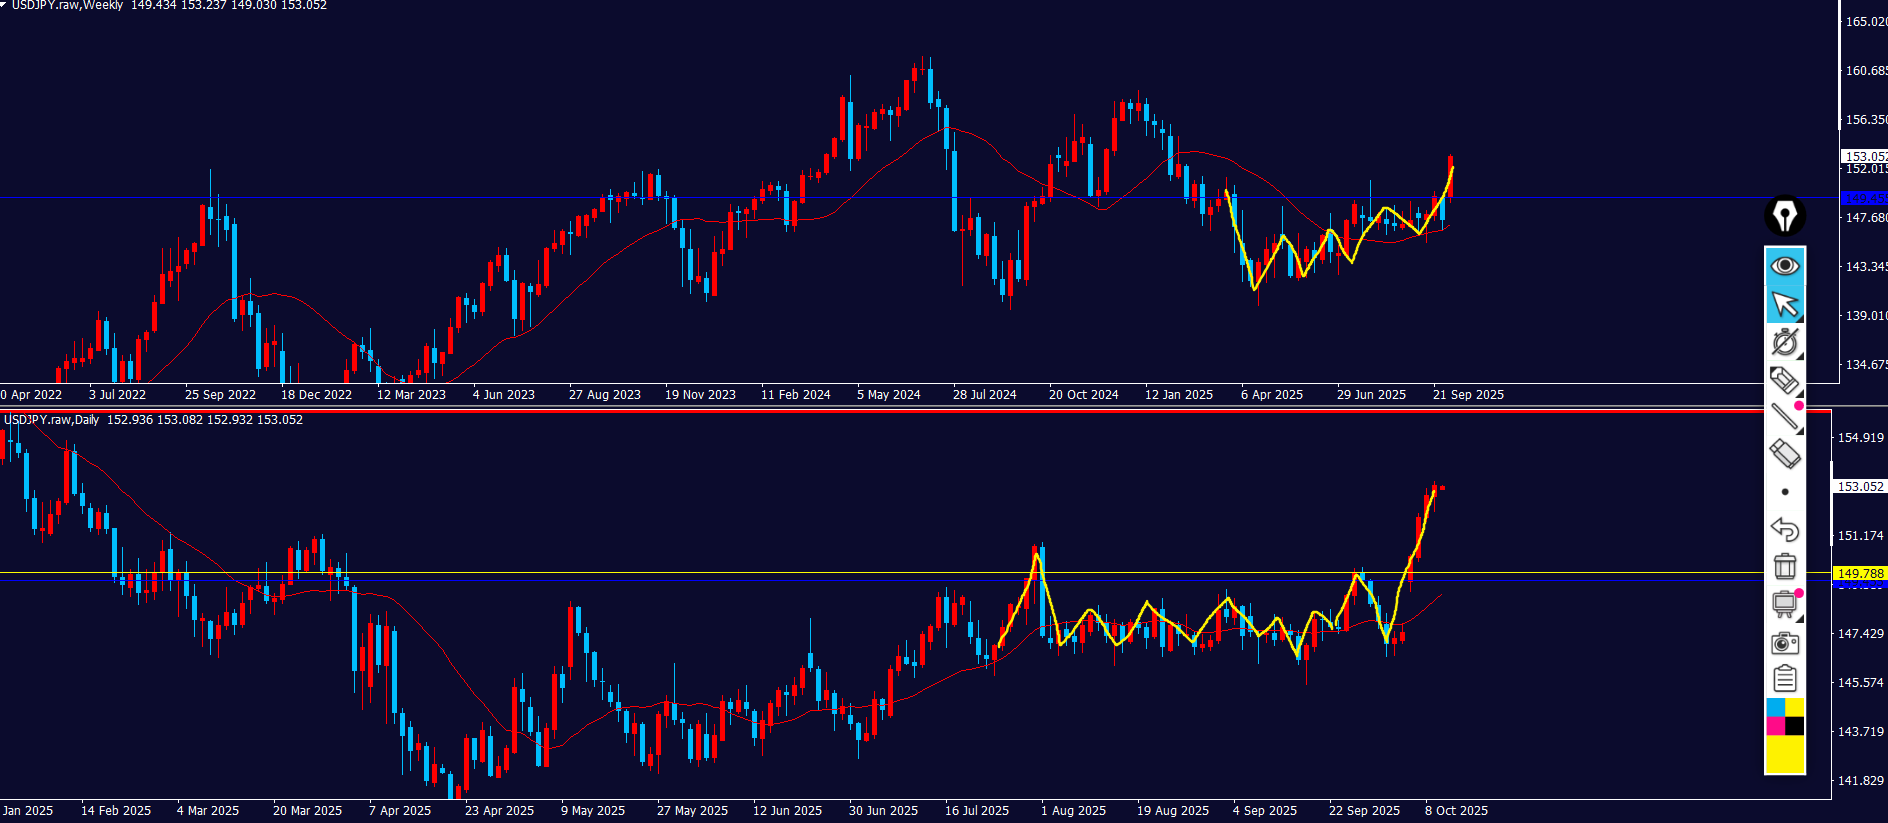Screen dimensions: 1888x823
Task: Pick the black color swatch
Action: 1795,726
